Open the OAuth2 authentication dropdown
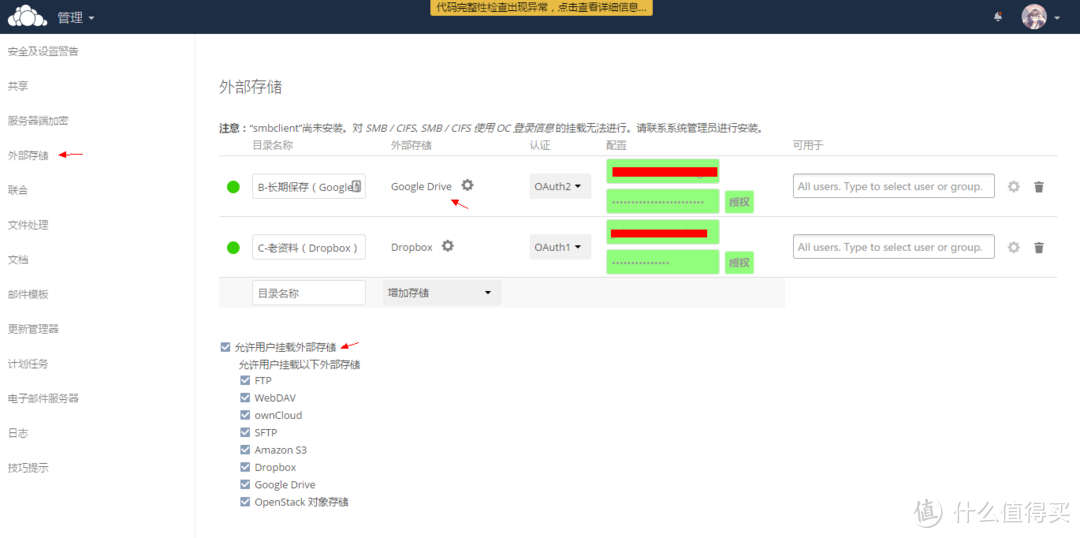Image resolution: width=1080 pixels, height=538 pixels. (x=560, y=187)
